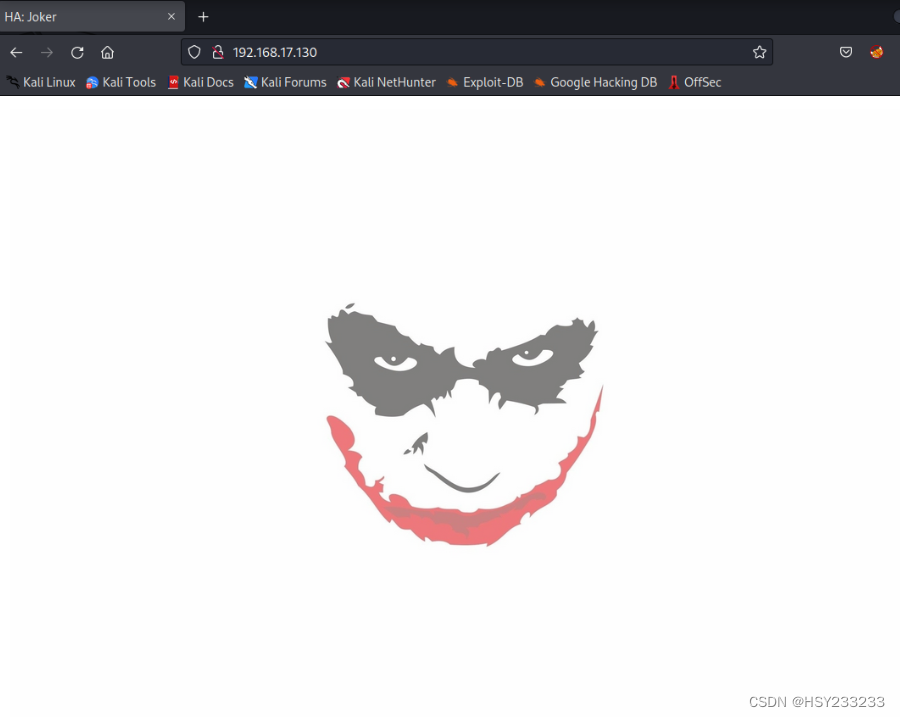Open the Save to Pocket icon
The image size is (900, 717).
(x=845, y=52)
